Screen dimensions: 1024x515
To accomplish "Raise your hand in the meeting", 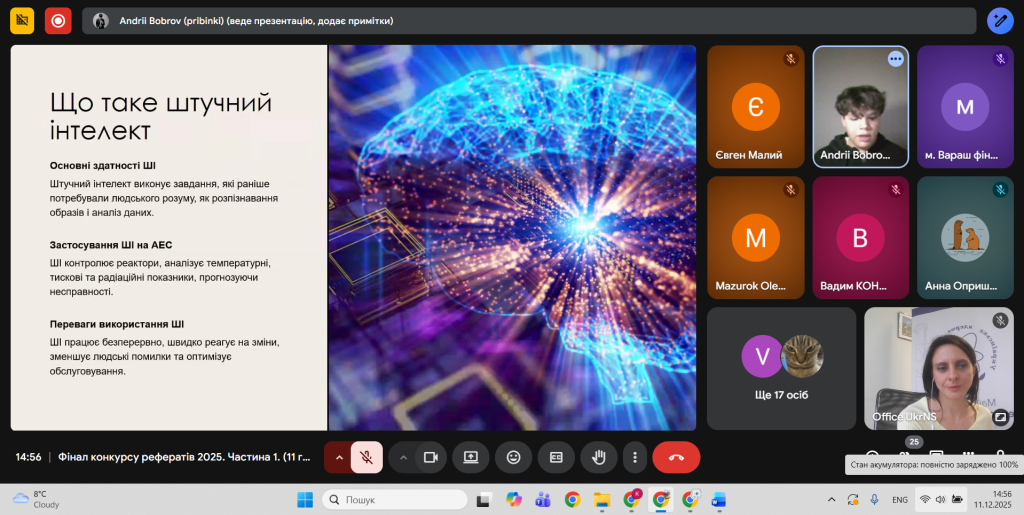I will [x=599, y=457].
